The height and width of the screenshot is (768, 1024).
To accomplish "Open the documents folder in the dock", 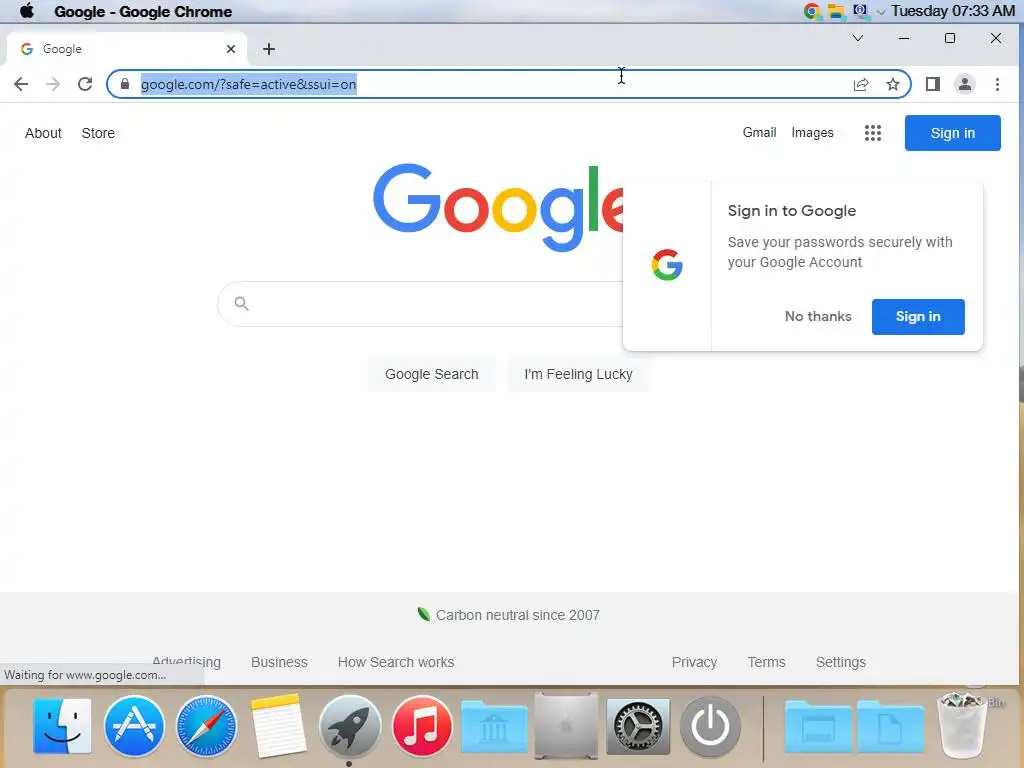I will point(890,726).
